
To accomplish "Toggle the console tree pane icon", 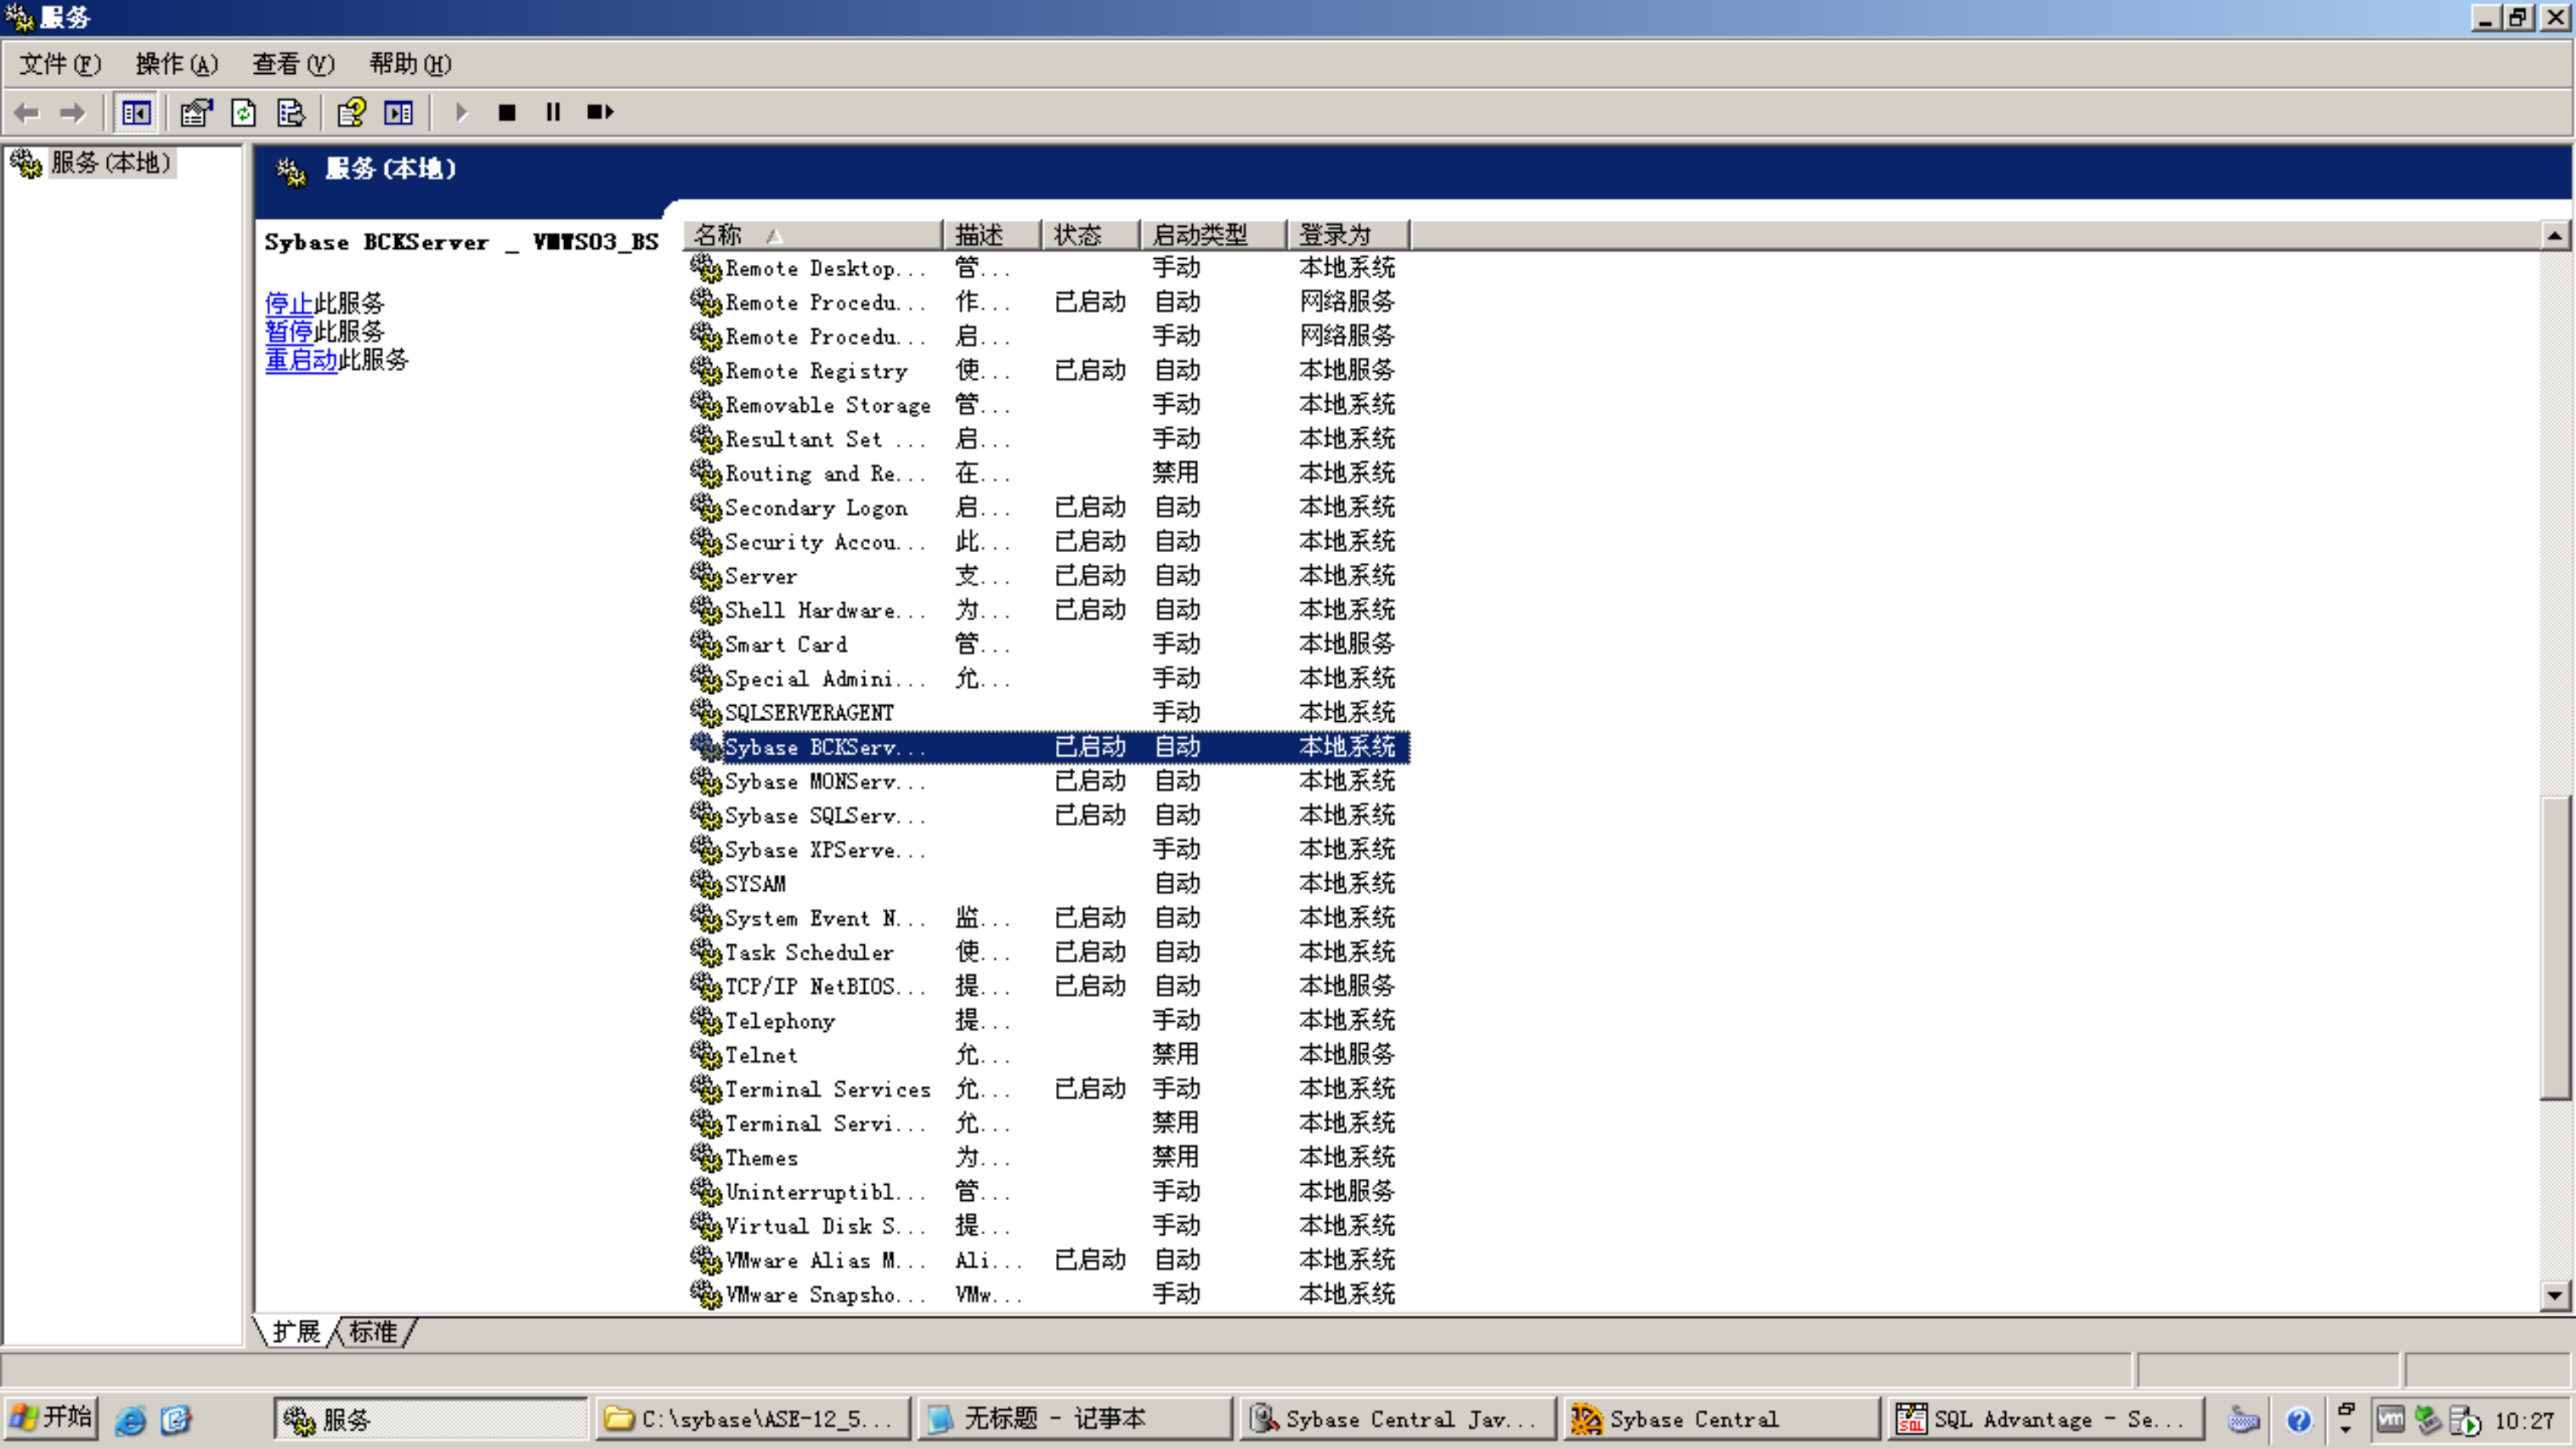I will (x=136, y=113).
